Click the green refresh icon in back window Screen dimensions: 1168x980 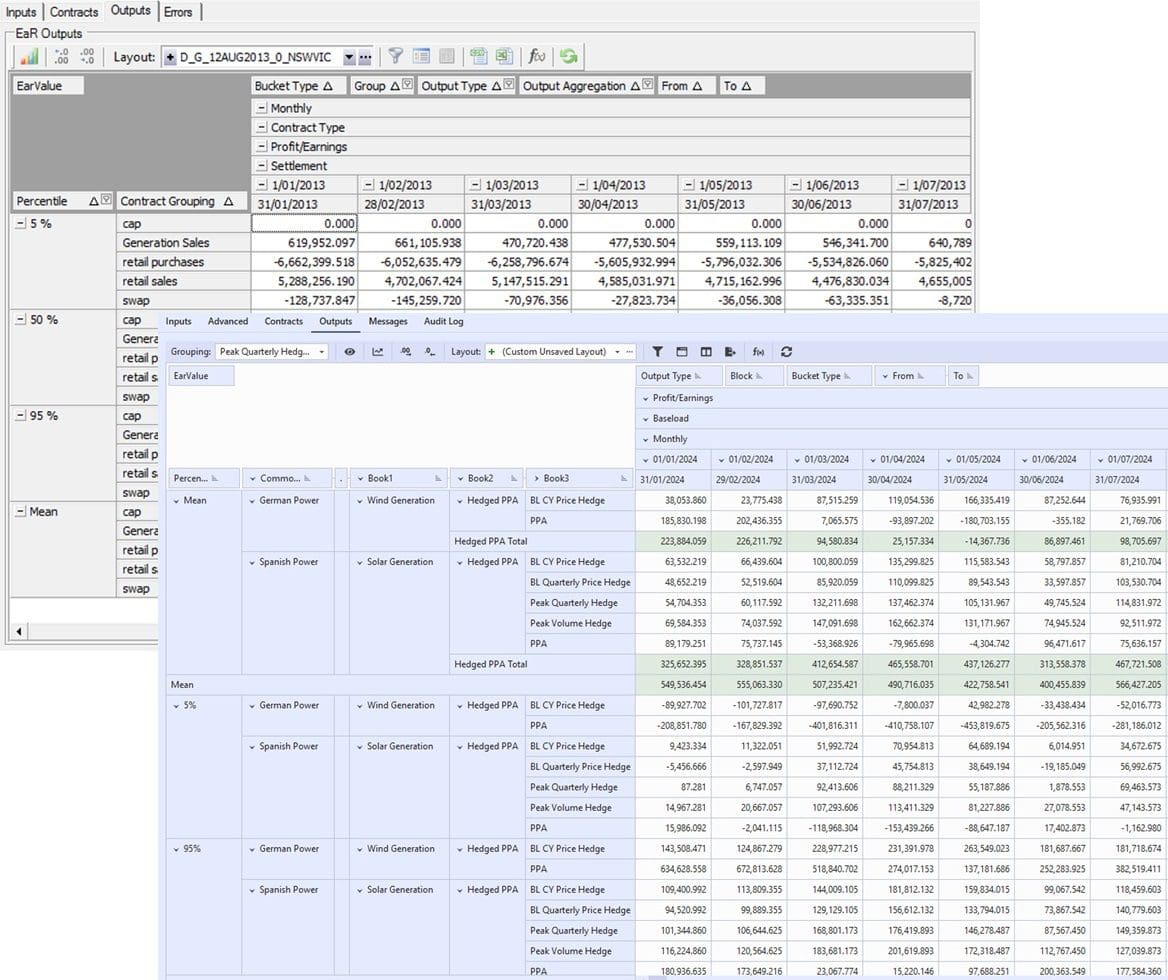[x=568, y=57]
